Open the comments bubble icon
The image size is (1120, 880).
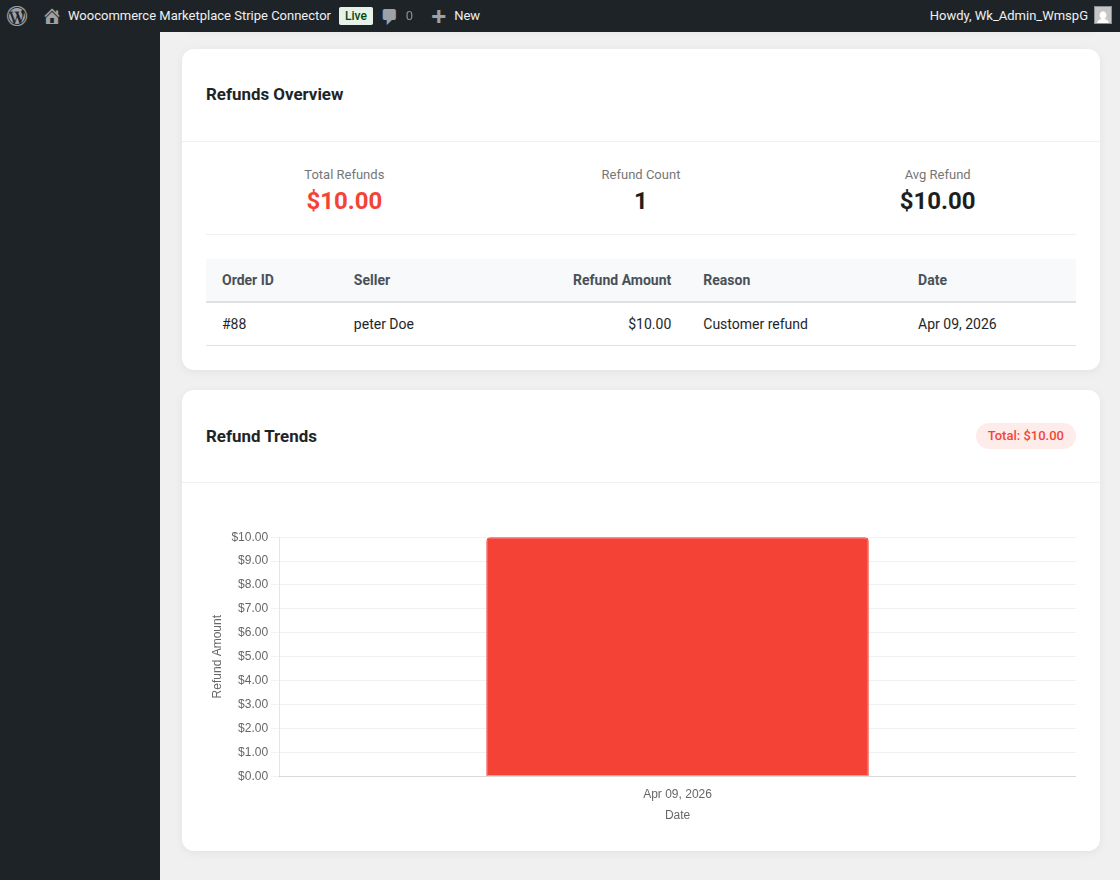tap(390, 16)
